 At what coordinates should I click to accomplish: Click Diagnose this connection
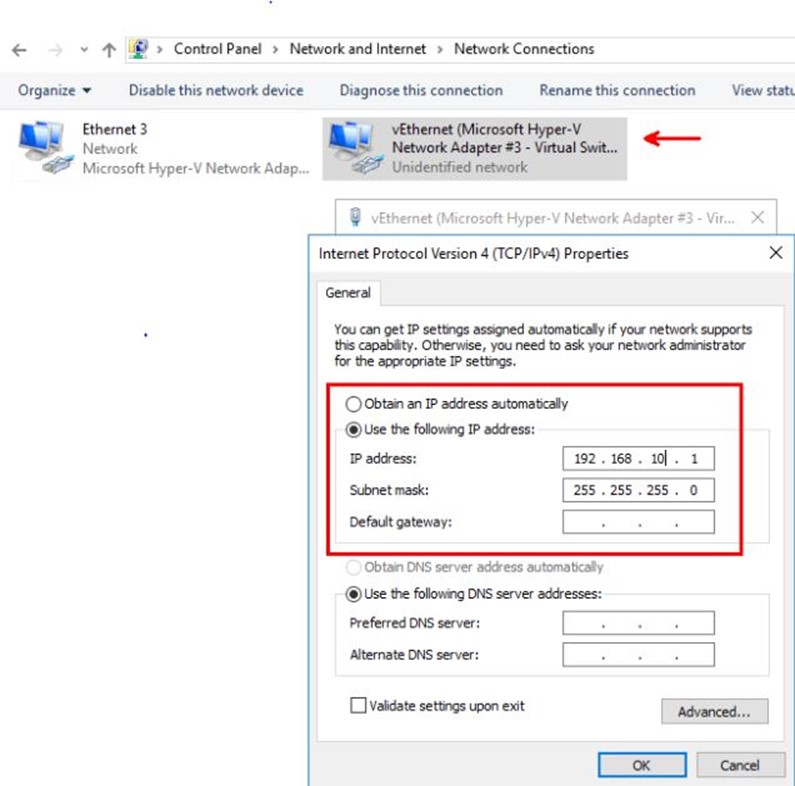pyautogui.click(x=421, y=90)
